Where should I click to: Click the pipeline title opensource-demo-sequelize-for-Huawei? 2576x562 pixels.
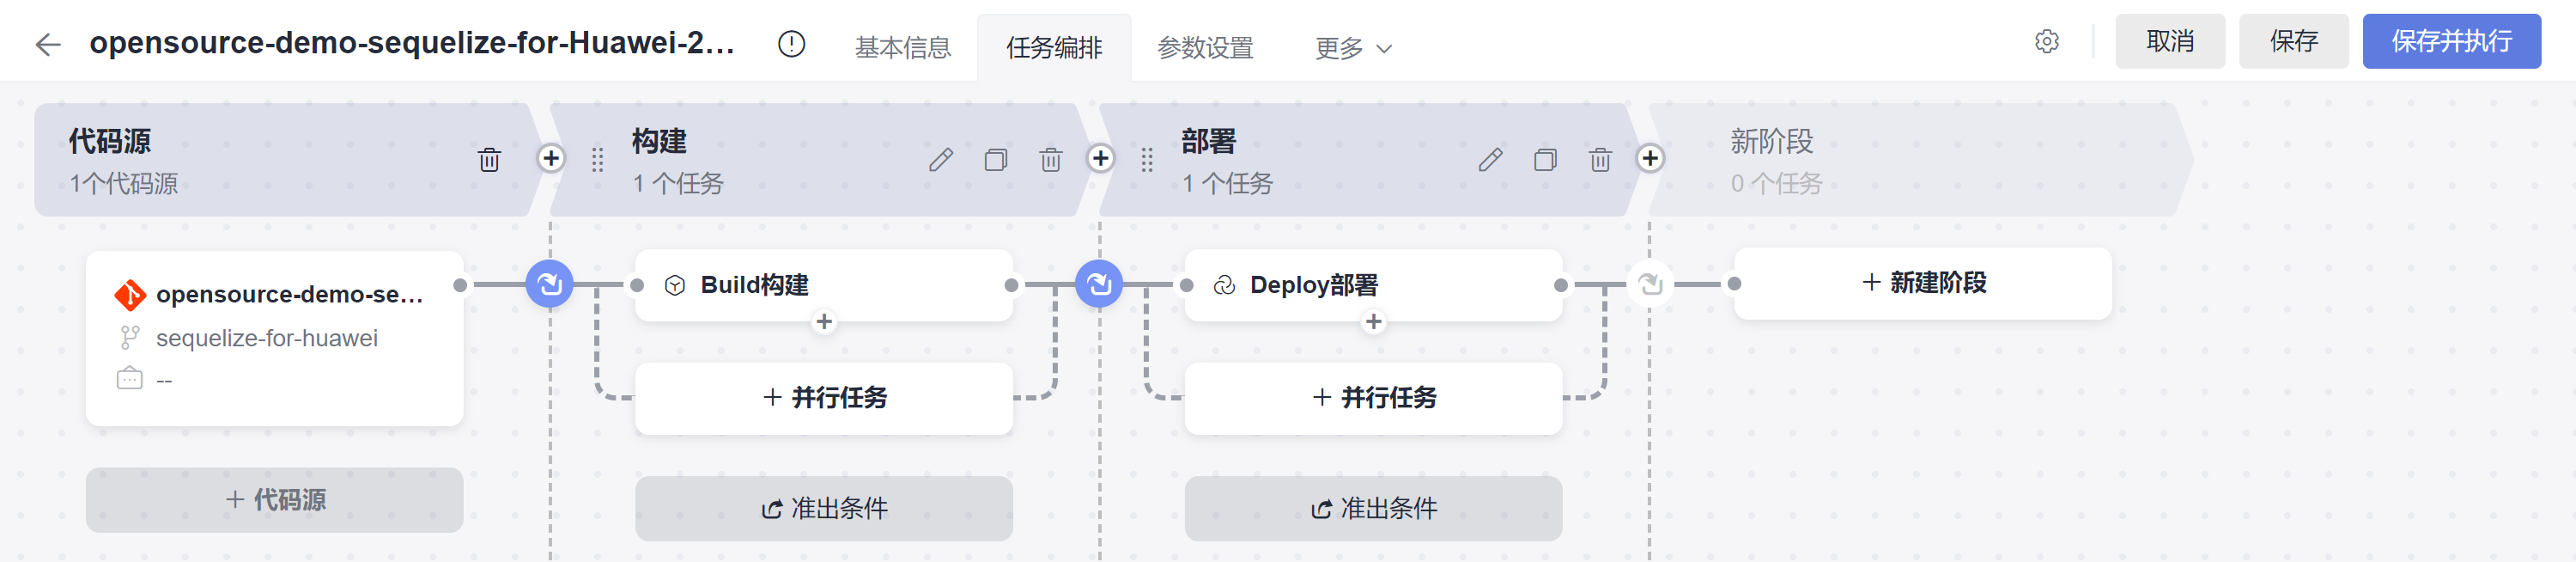(x=412, y=43)
